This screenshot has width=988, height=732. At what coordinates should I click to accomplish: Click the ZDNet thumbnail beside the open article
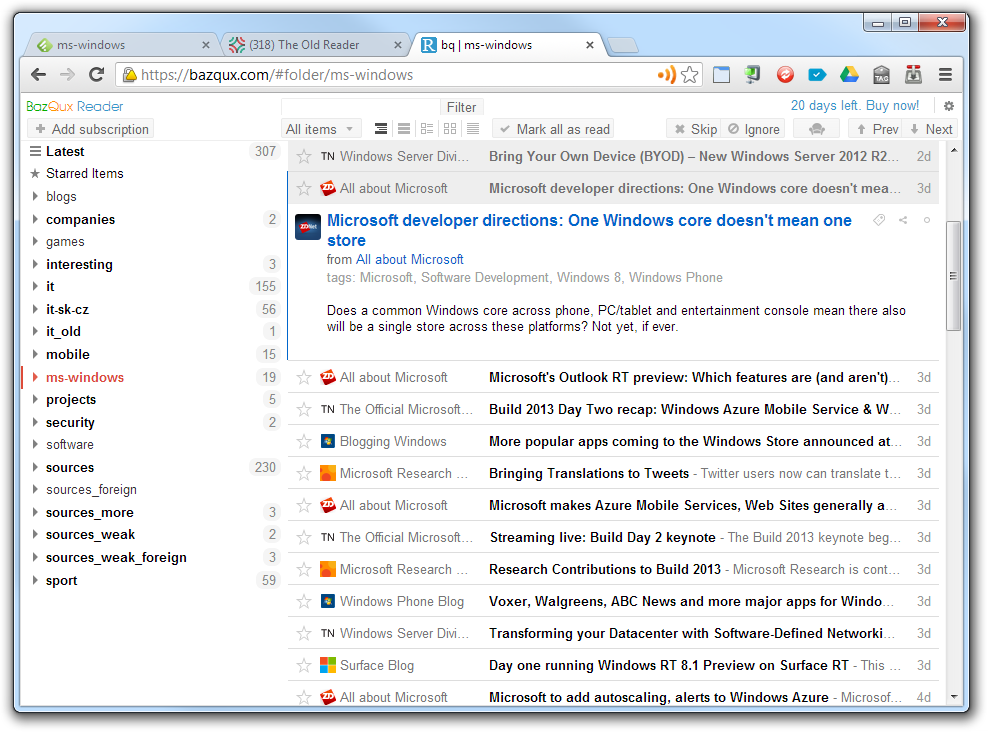(x=307, y=227)
